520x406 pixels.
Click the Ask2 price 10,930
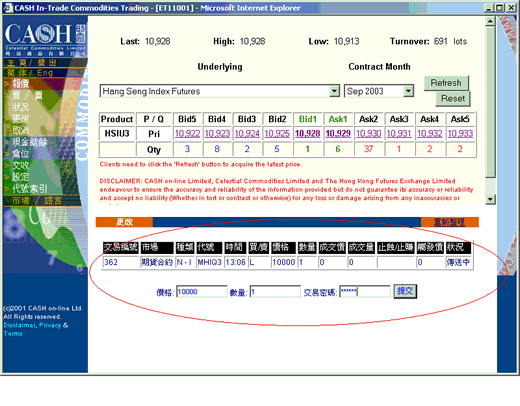pos(369,134)
